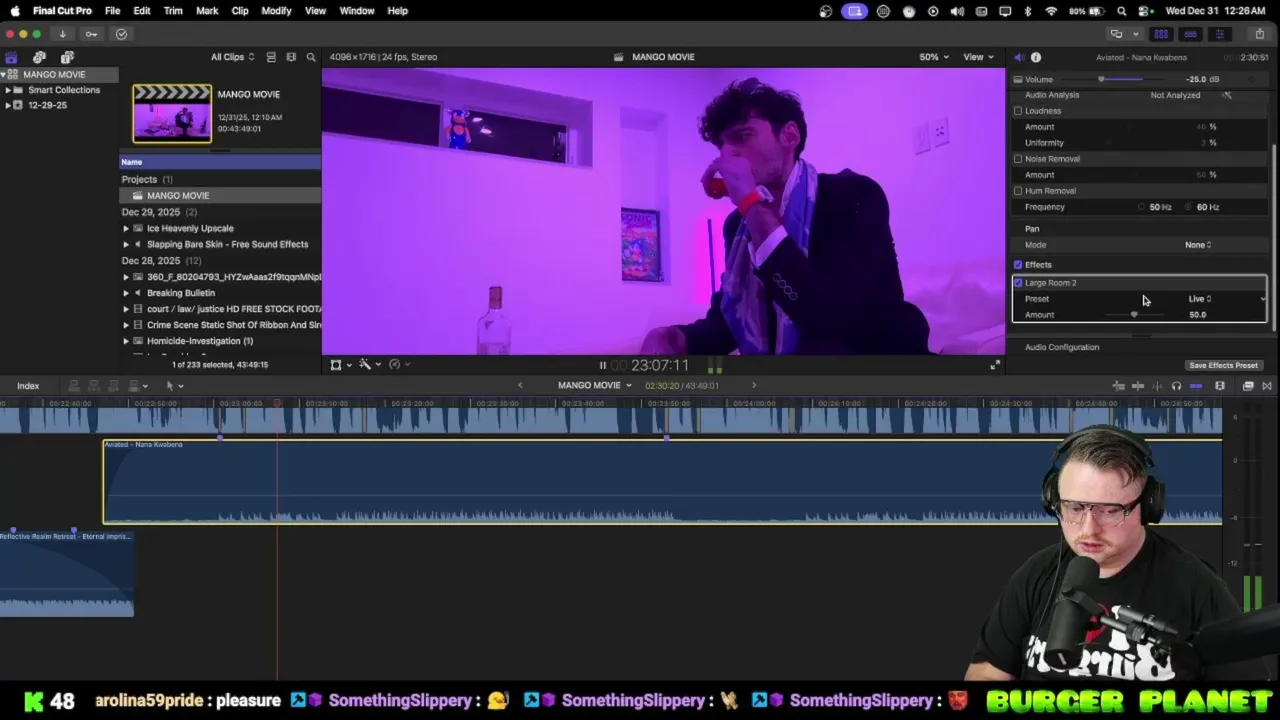Select the Audio inspector speaker tab
This screenshot has height=720, width=1280.
(x=1018, y=57)
